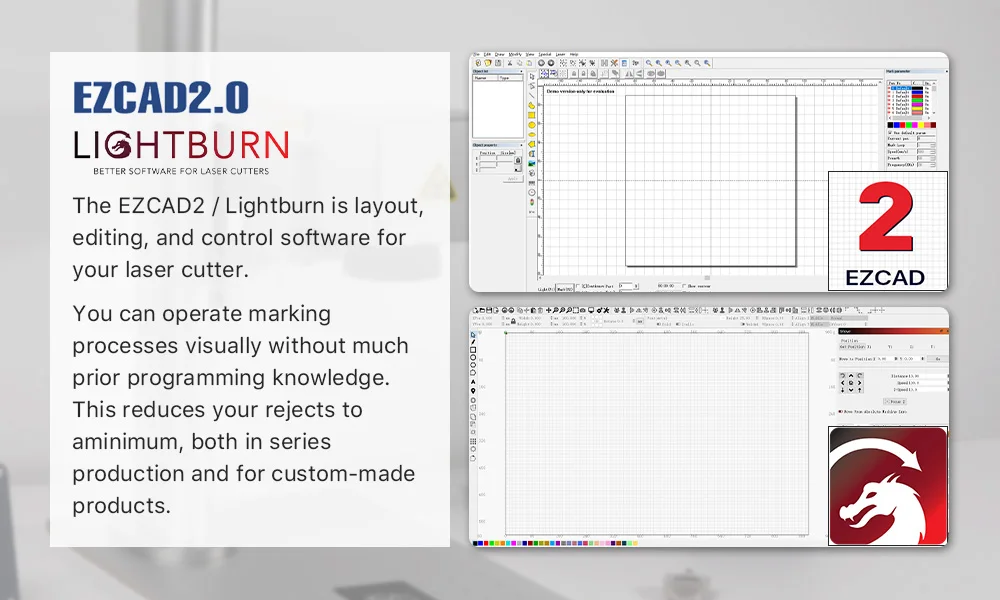Image resolution: width=1000 pixels, height=600 pixels.
Task: Collapse the Mark parameter panel header arrow
Action: pos(947,71)
